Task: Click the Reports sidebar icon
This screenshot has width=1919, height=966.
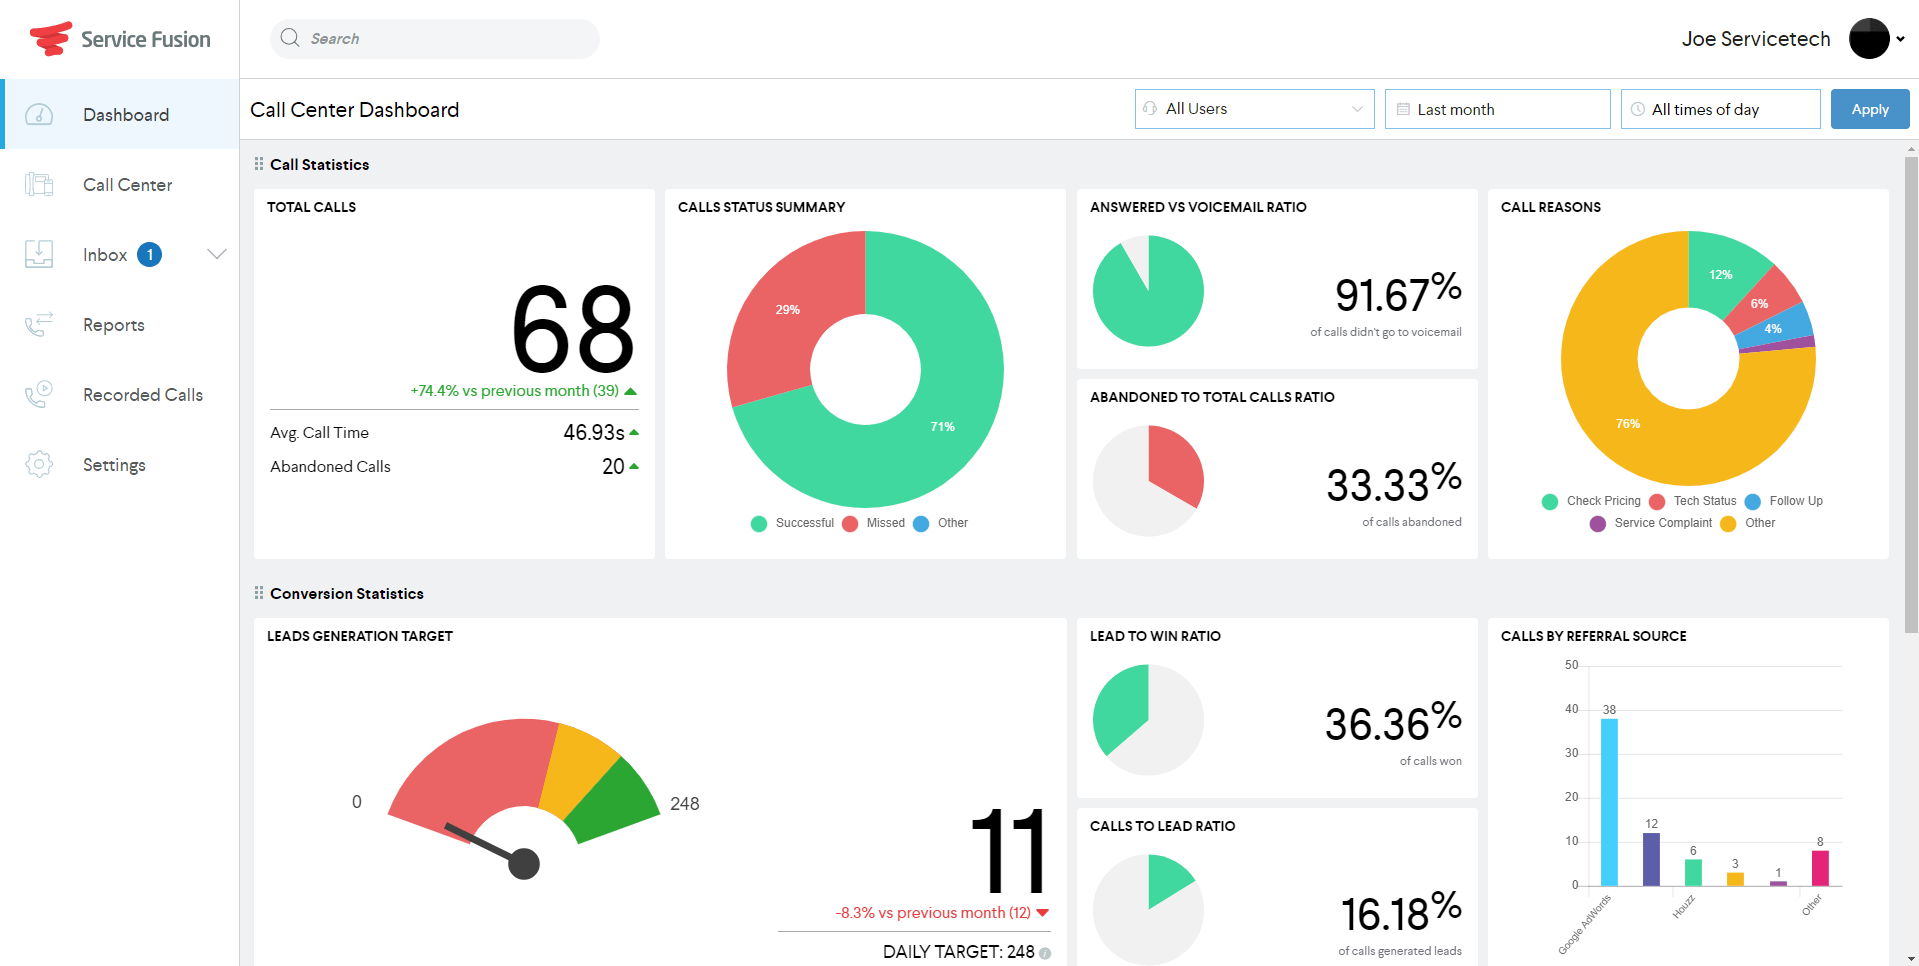Action: point(39,324)
